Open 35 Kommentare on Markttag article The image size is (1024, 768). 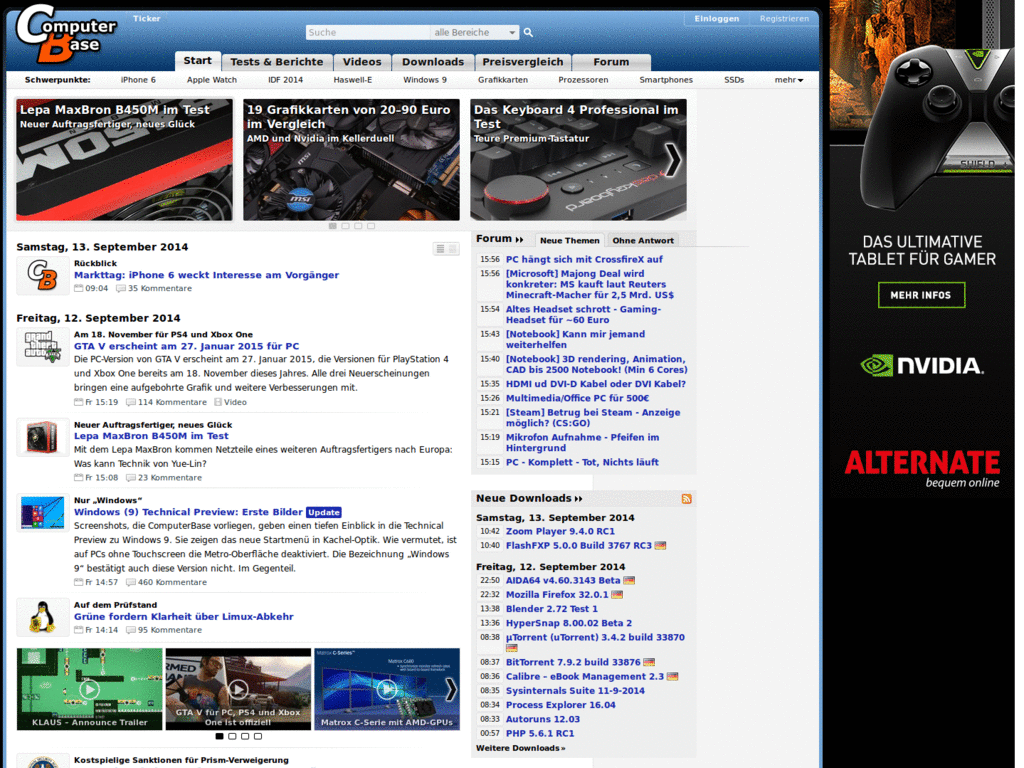(154, 288)
